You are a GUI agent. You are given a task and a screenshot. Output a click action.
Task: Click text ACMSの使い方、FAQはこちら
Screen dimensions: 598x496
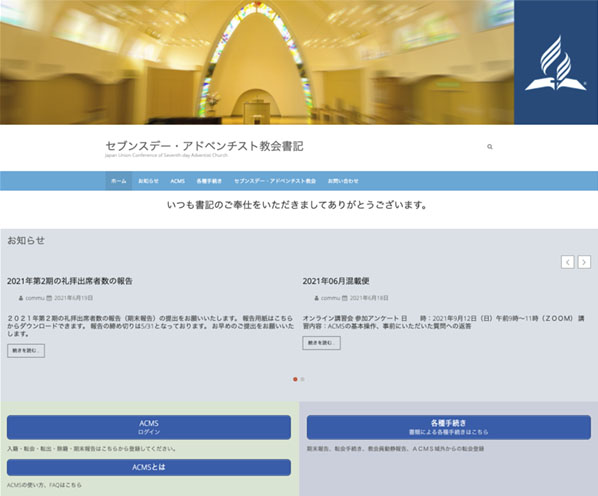click(x=44, y=485)
